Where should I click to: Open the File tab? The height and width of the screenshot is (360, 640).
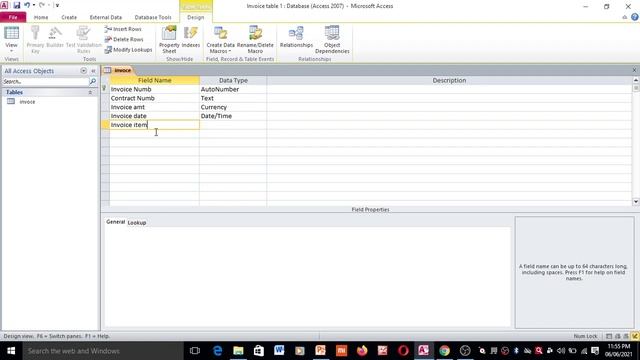click(13, 17)
